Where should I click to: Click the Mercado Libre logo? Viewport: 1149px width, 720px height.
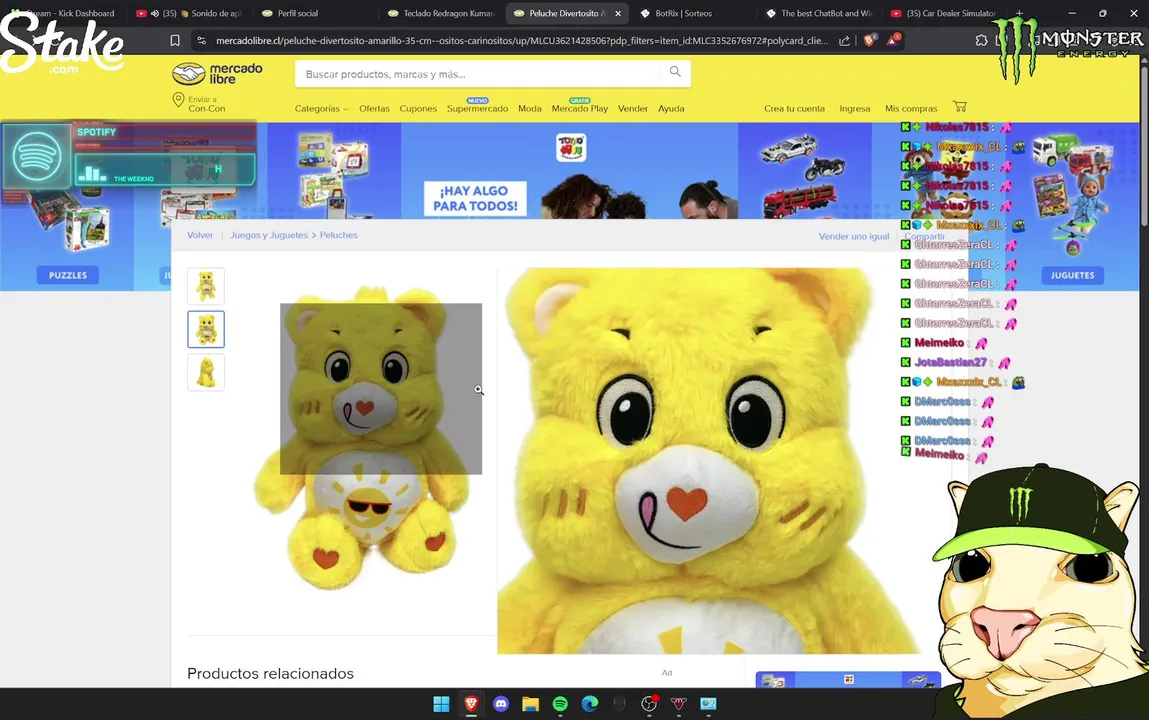(x=217, y=74)
